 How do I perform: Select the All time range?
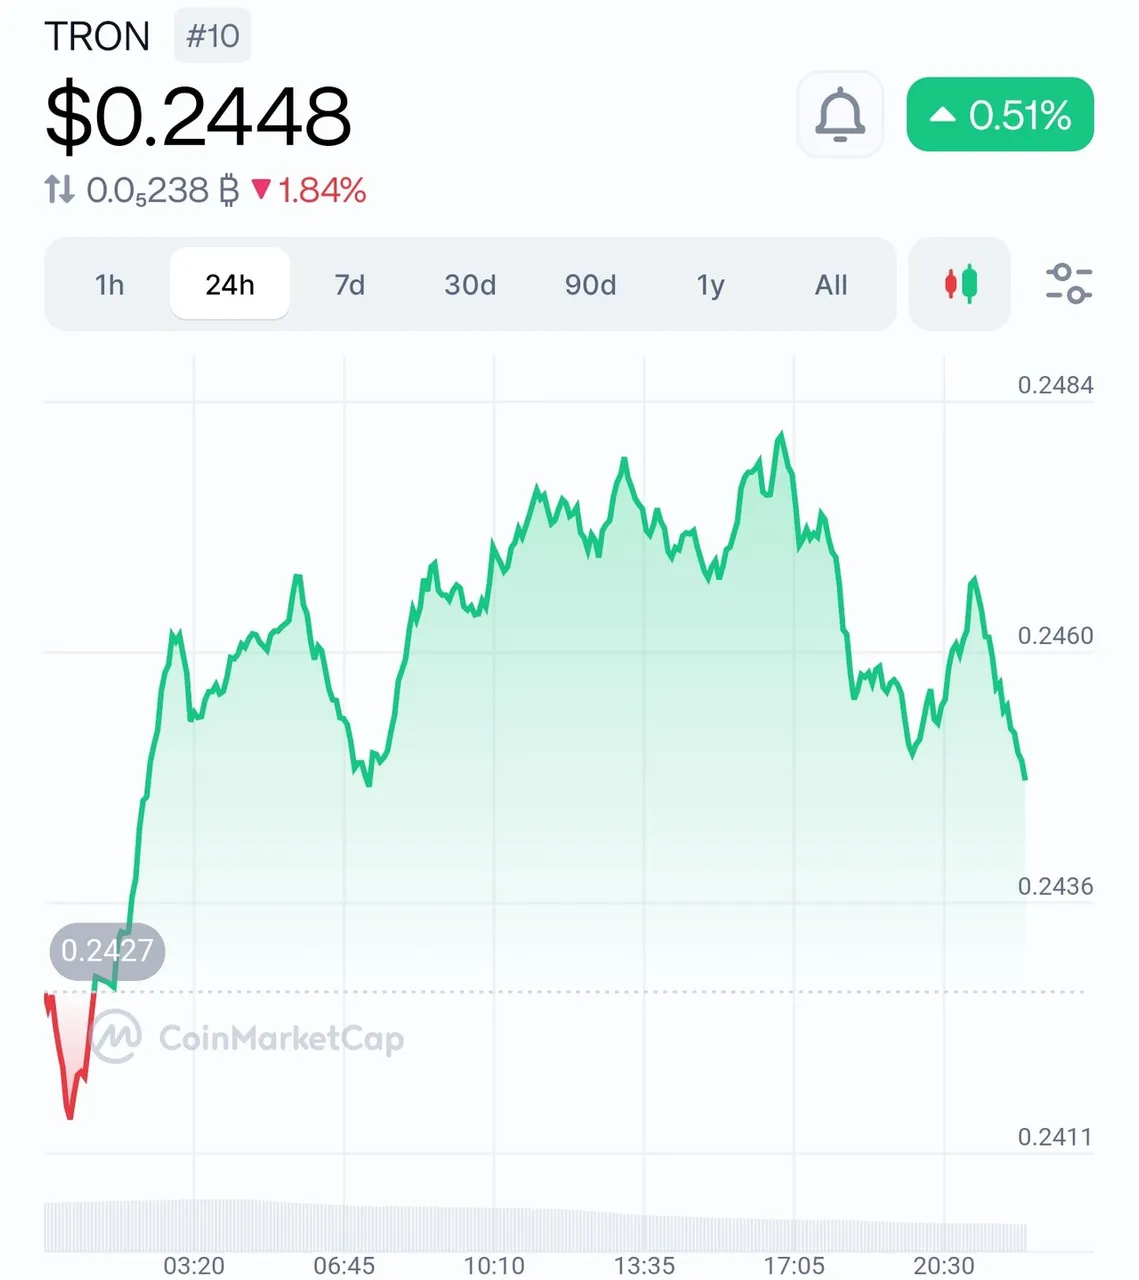click(831, 285)
